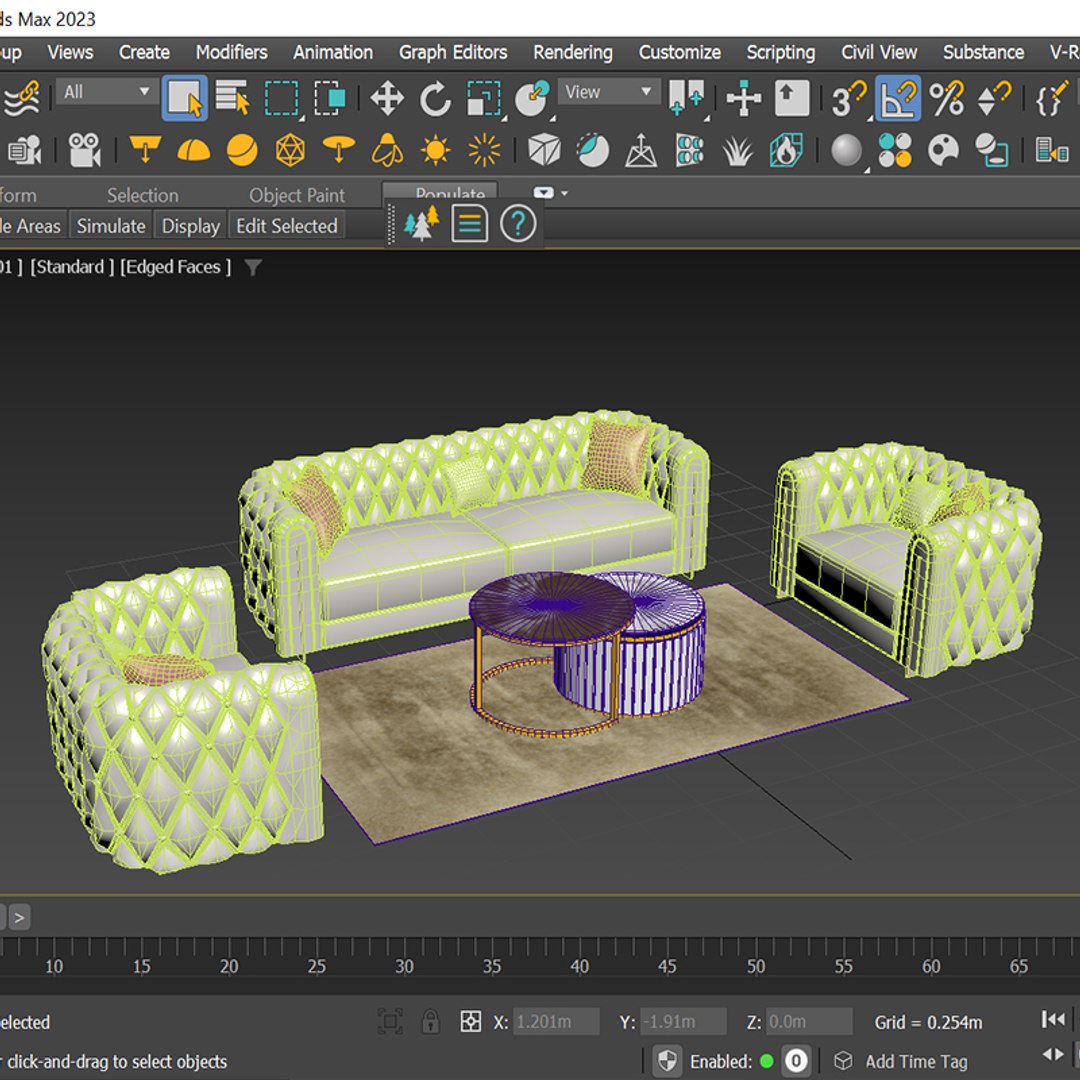Click the orange disc light icon

click(x=339, y=149)
